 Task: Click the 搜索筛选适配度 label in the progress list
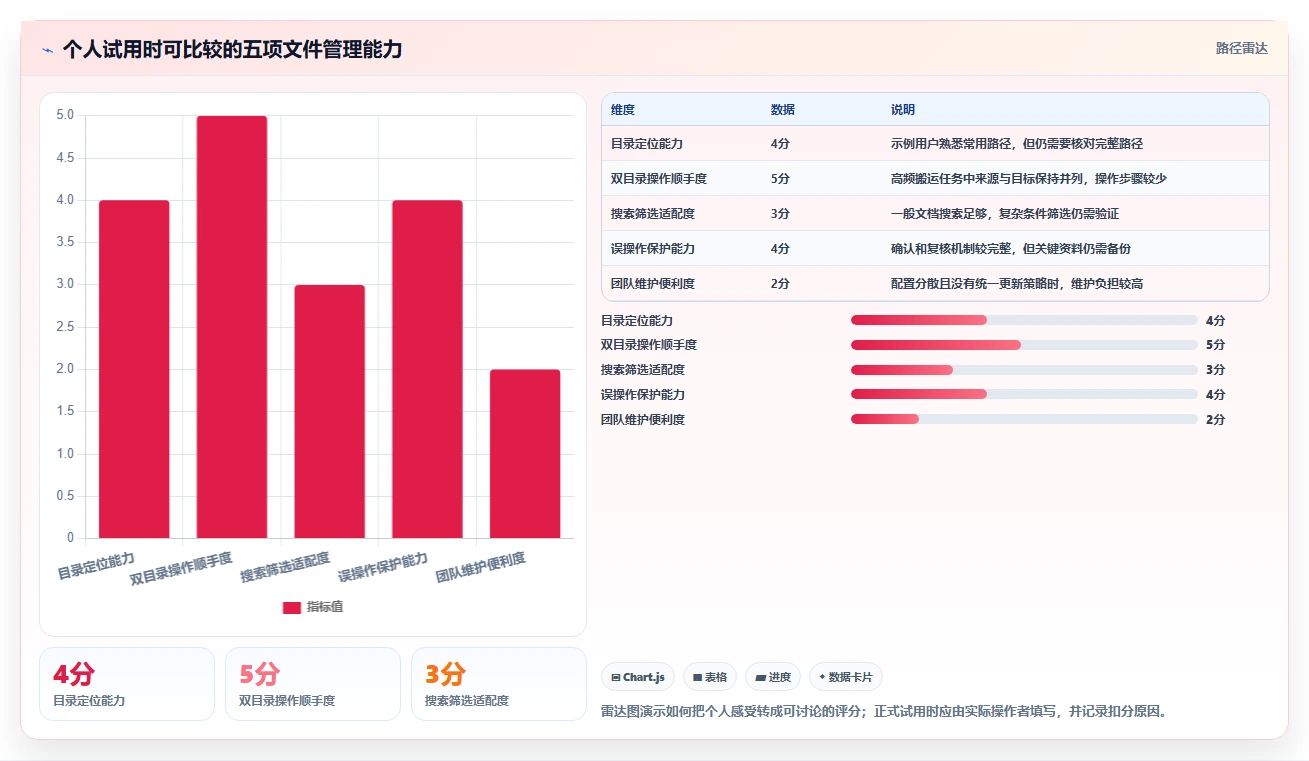(643, 370)
